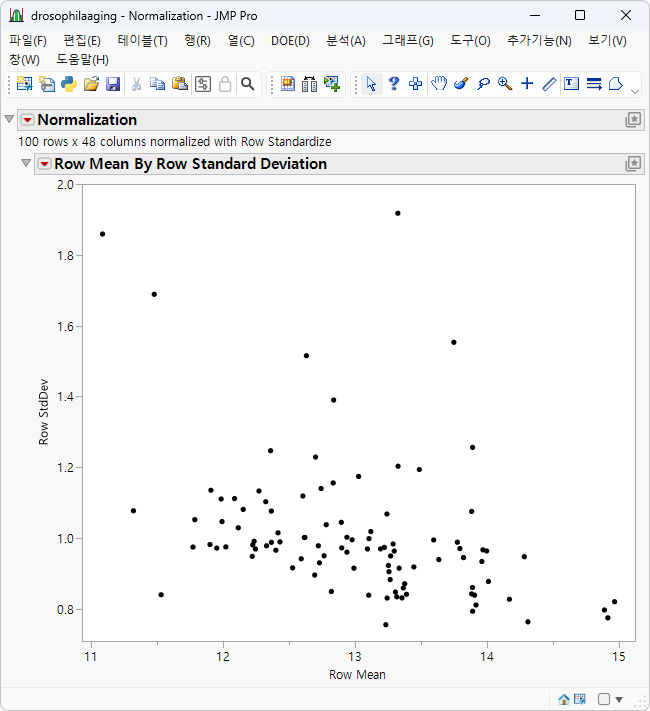Select the Crosshairs plus tool
The height and width of the screenshot is (711, 650).
tap(527, 84)
